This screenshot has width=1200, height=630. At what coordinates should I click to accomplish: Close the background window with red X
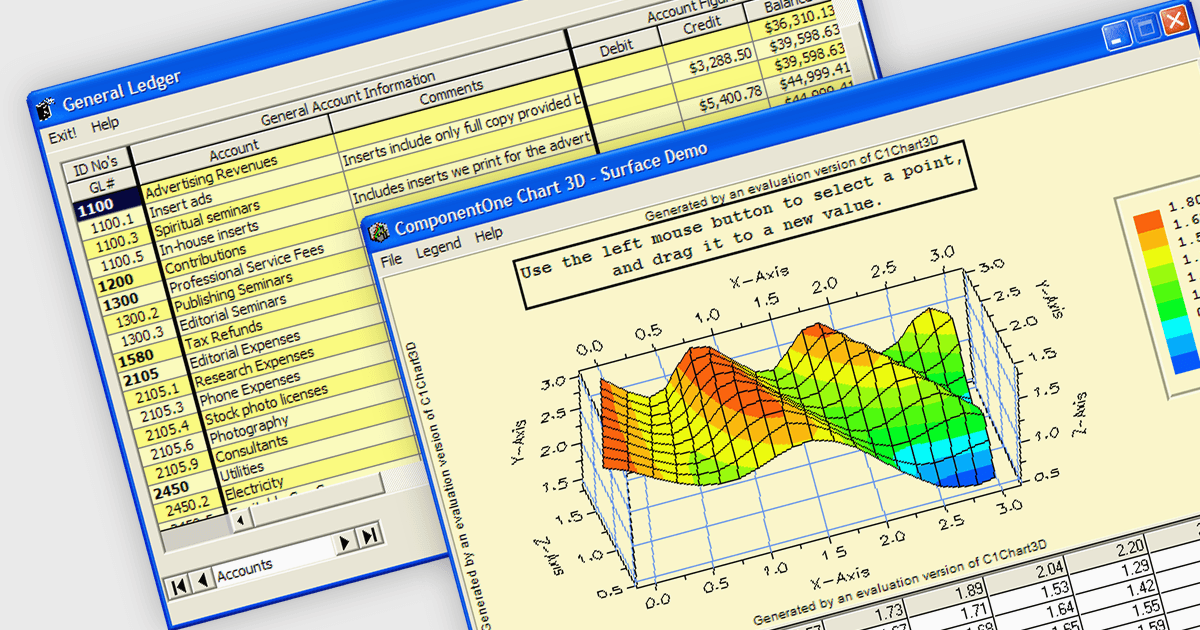(1174, 21)
